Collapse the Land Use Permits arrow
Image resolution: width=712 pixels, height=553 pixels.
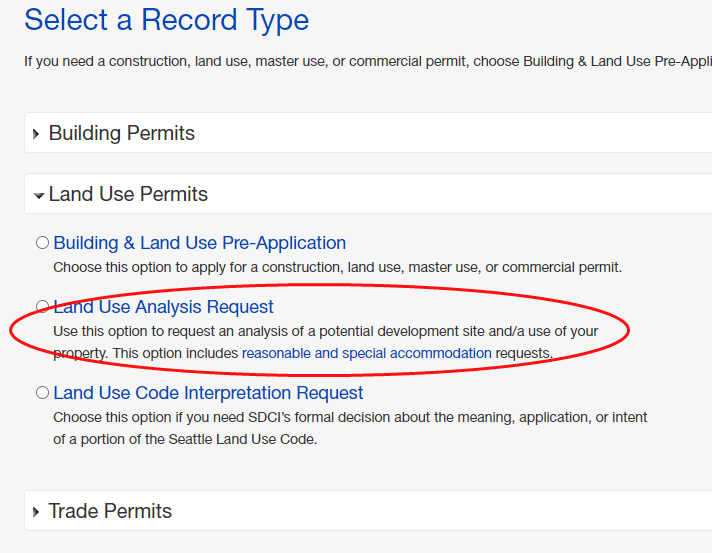point(39,195)
